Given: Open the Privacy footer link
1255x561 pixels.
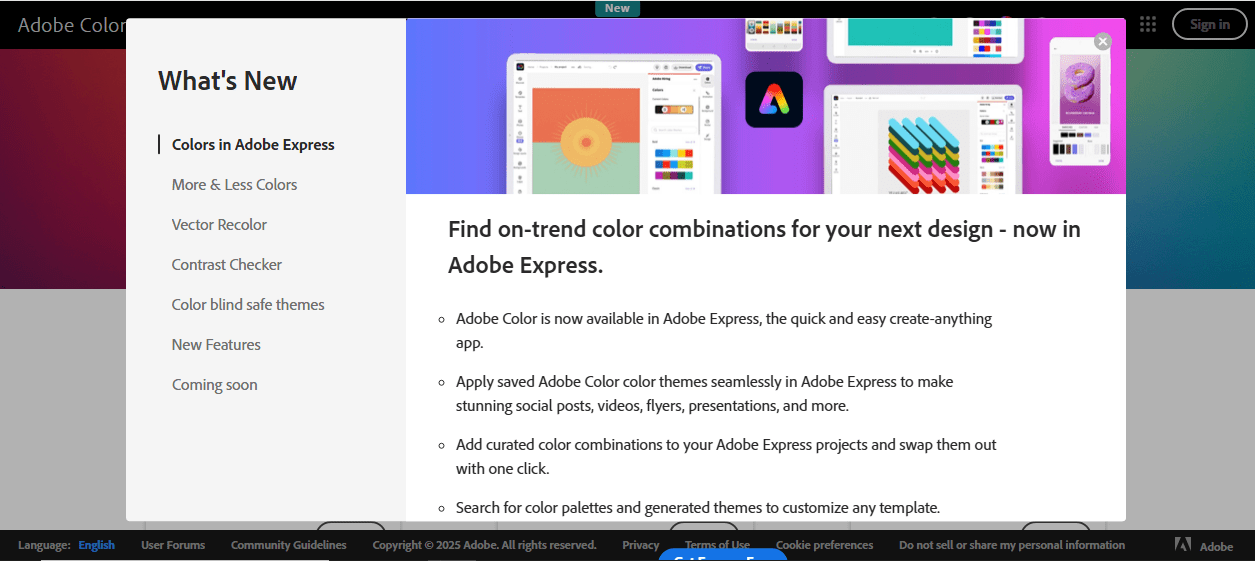Looking at the screenshot, I should (641, 545).
